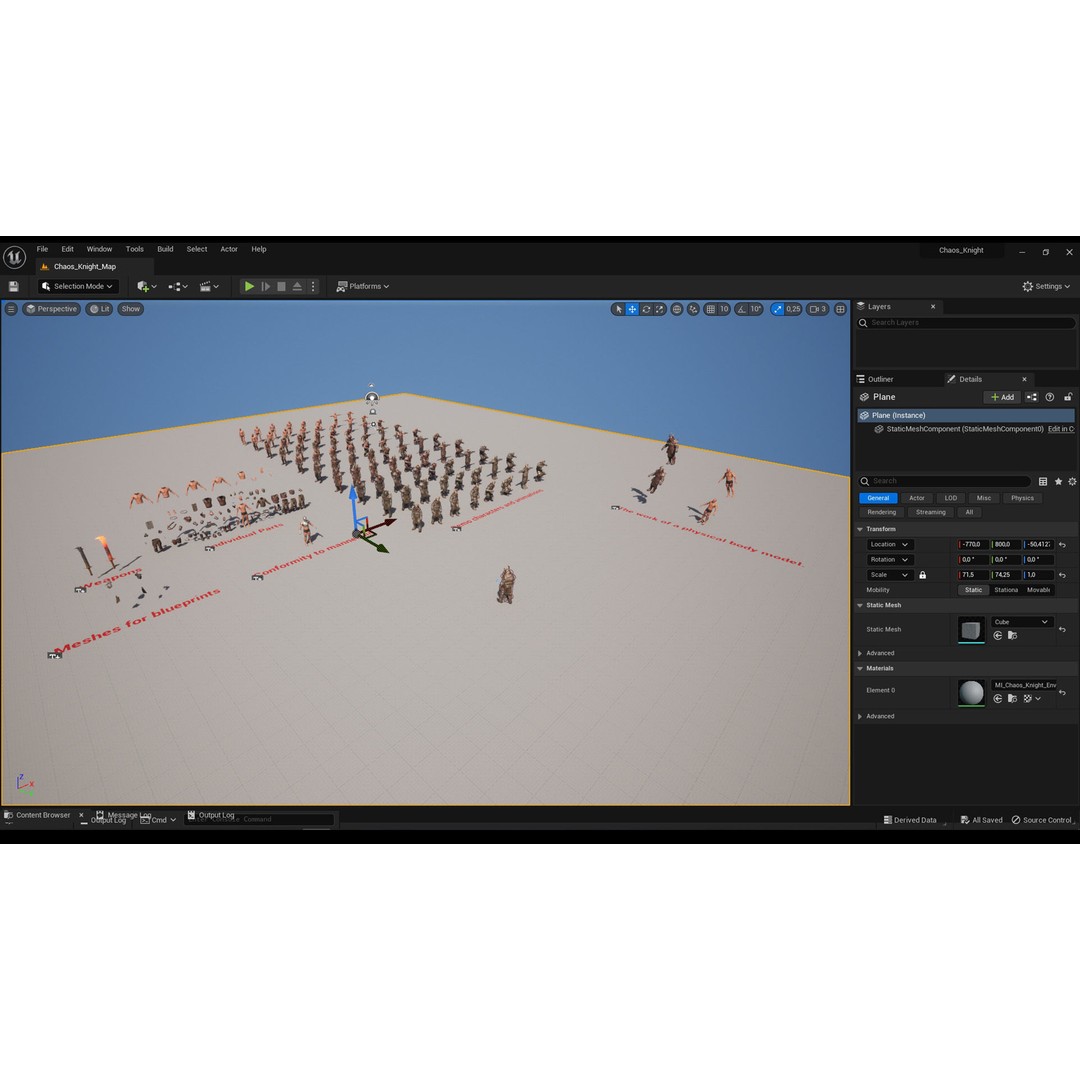1080x1080 pixels.
Task: Select the rotate gizmo tool
Action: coord(646,309)
